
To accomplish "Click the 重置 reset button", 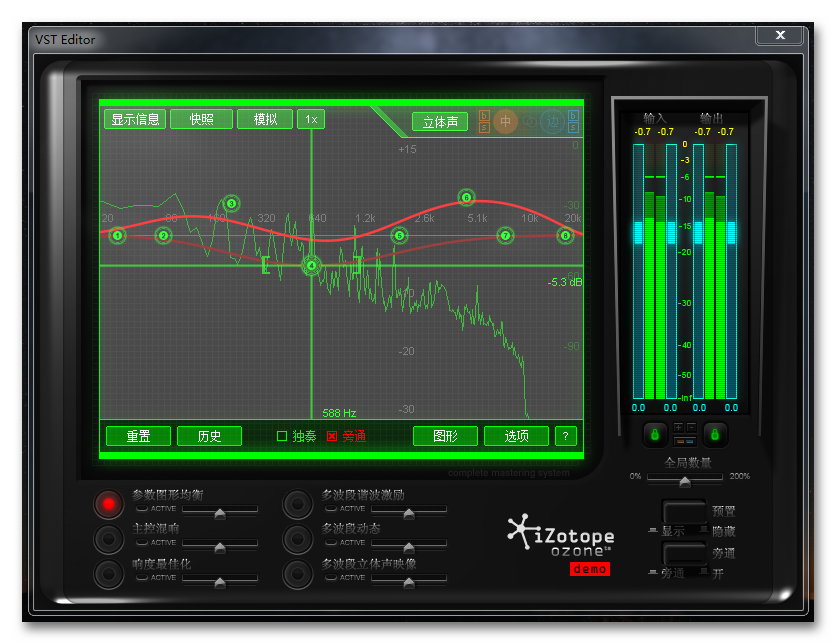I will [x=138, y=436].
